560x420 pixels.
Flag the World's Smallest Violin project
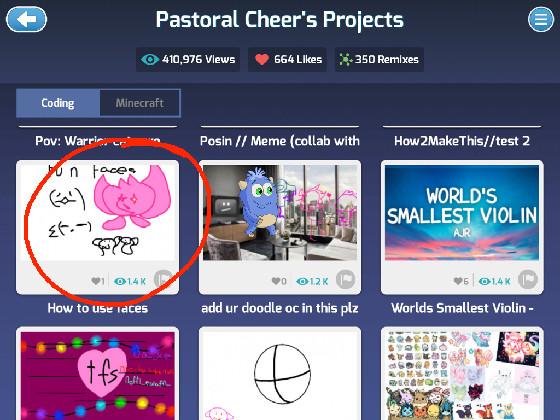[528, 279]
